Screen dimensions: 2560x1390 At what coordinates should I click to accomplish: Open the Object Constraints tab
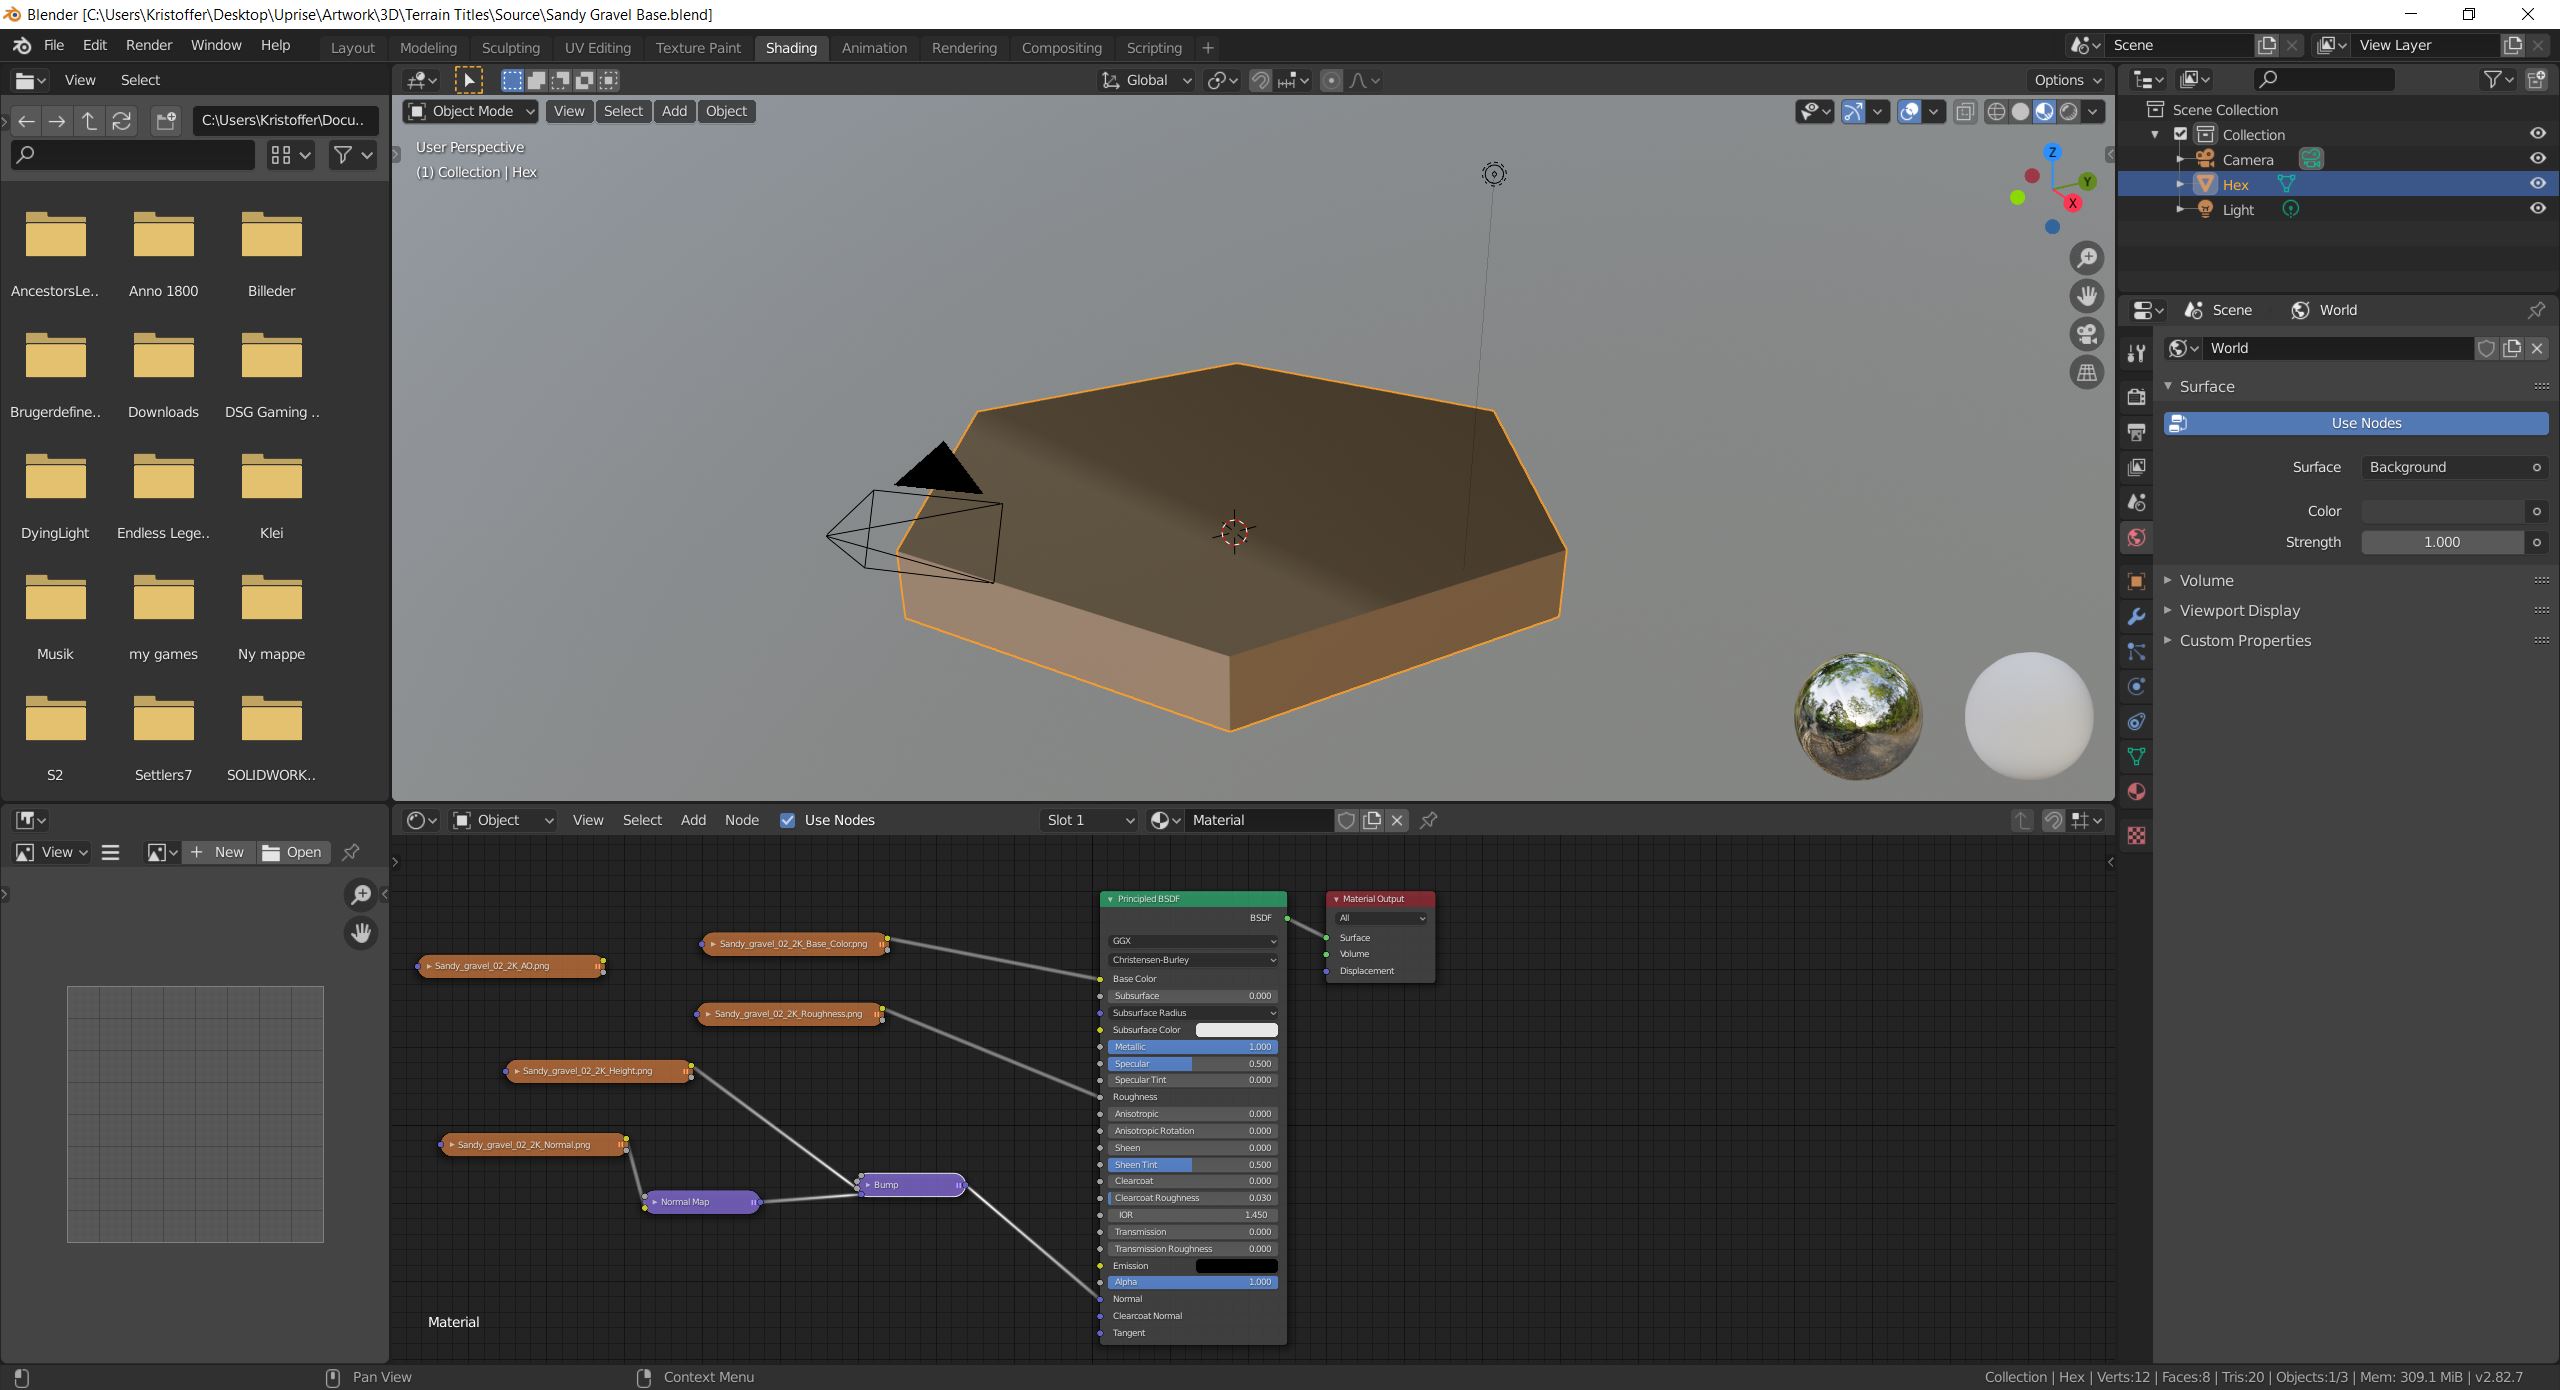pos(2136,722)
